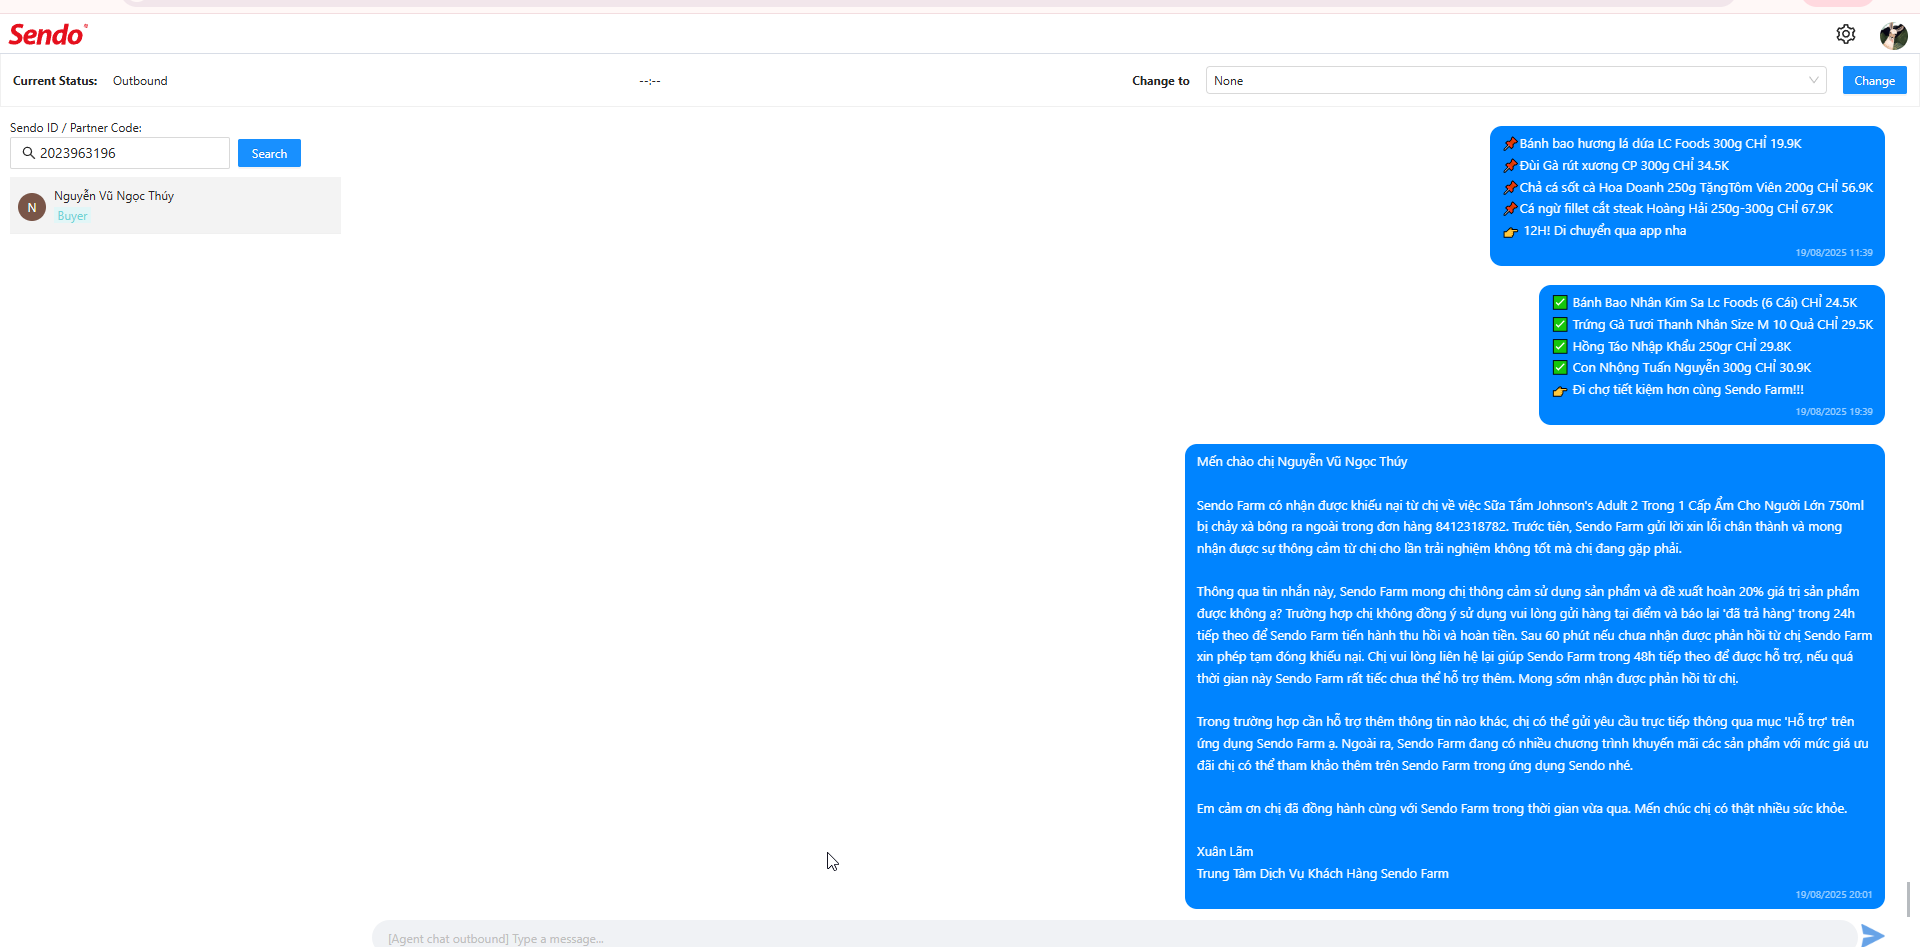Click greeting Mến chào chị Nguyễn Vũ Ngọc Thúy

click(1302, 462)
